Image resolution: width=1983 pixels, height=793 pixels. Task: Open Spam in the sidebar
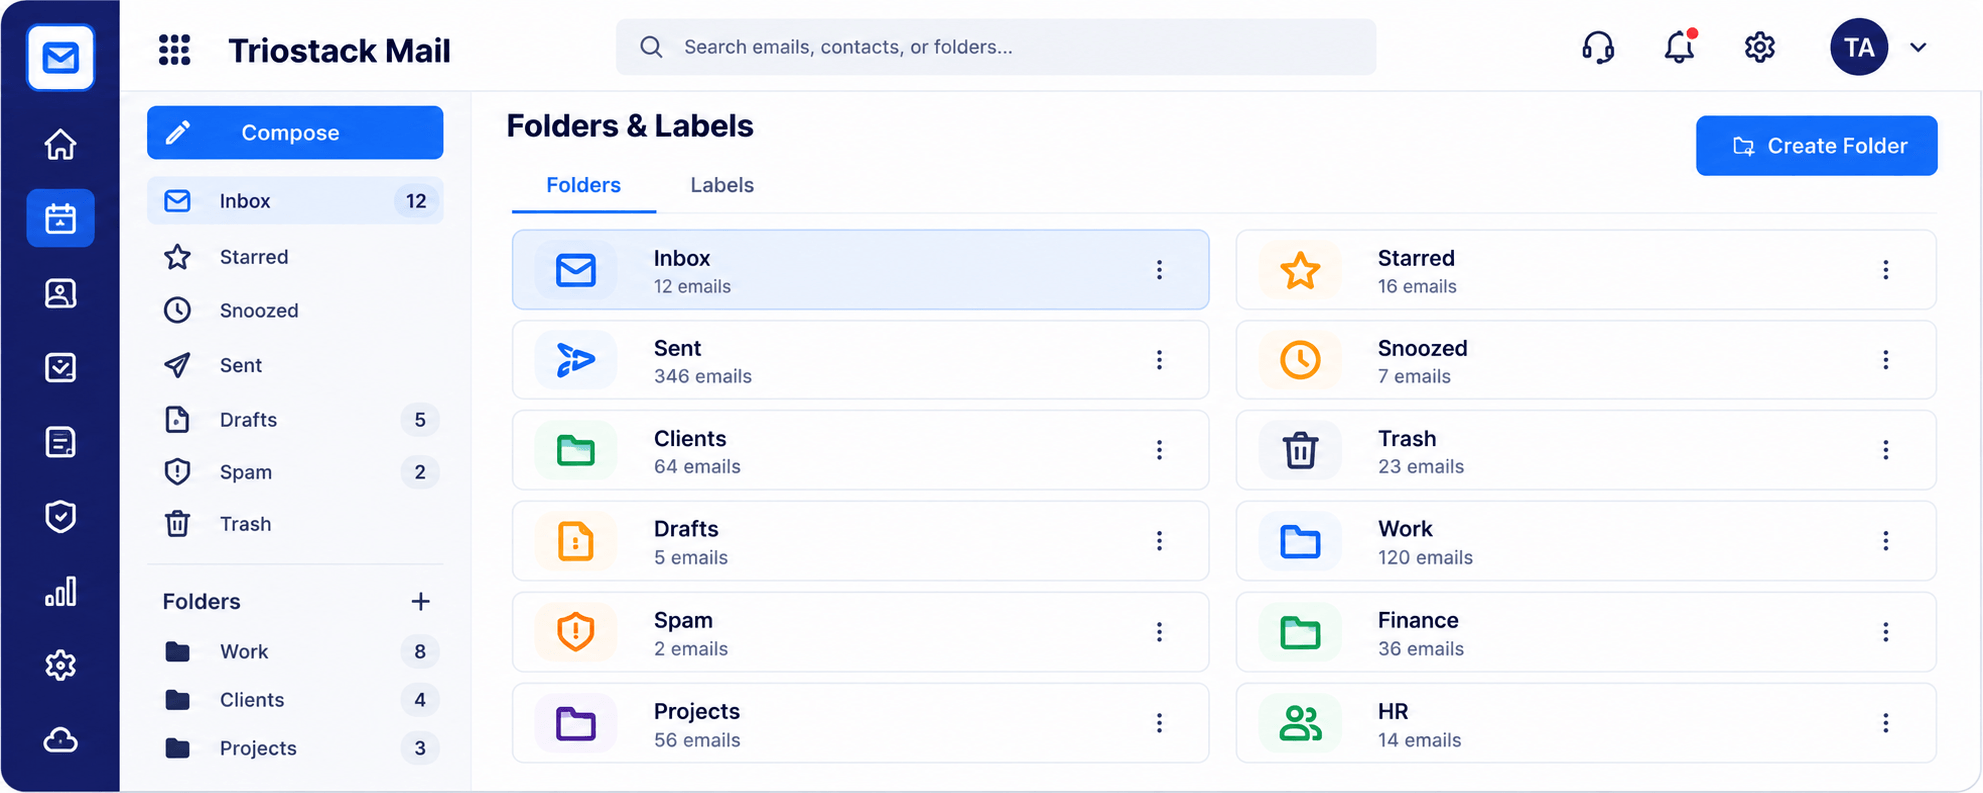pos(295,472)
